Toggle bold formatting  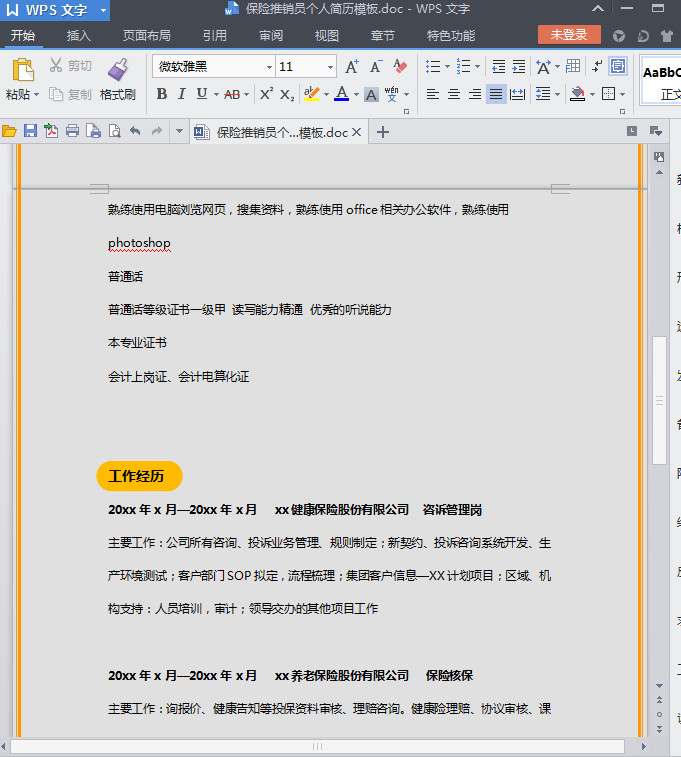(162, 94)
